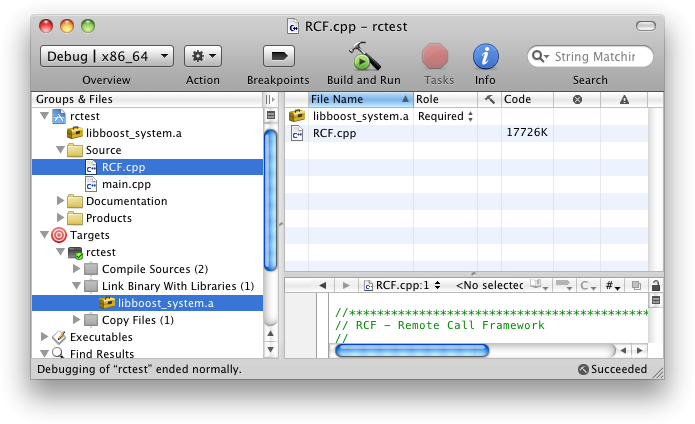Click the editor scroll right arrow
Viewport: 695px width, 424px height.
pyautogui.click(x=640, y=350)
